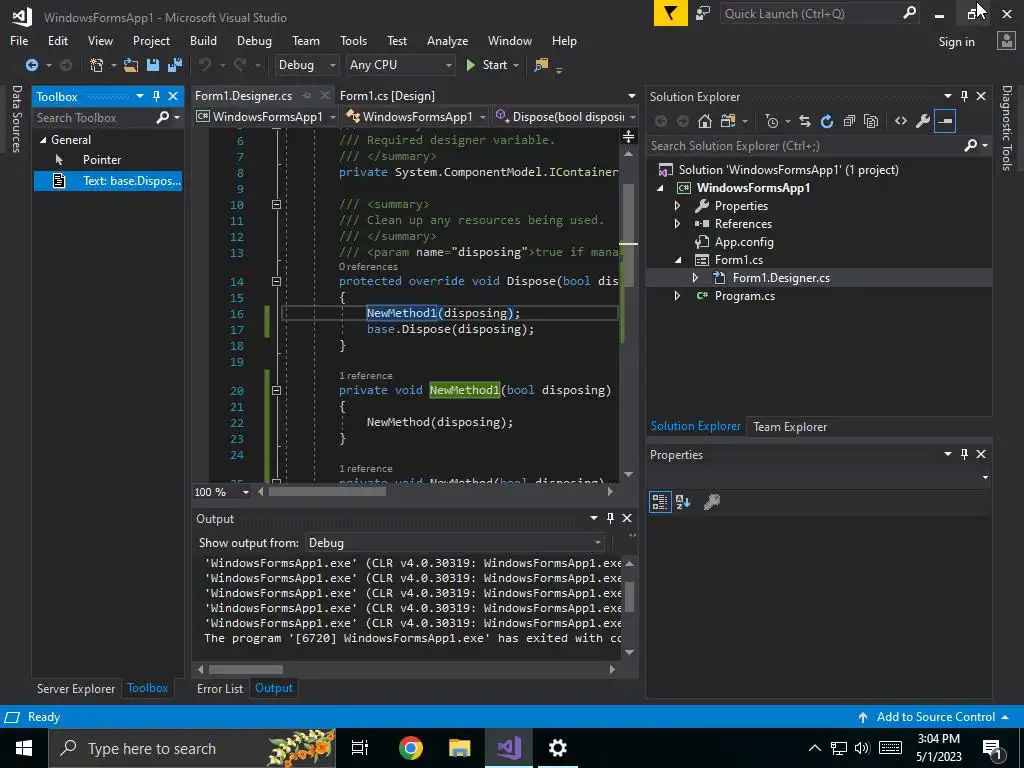Screen dimensions: 1024x768
Task: Click the split editor handle icon
Action: click(x=628, y=136)
